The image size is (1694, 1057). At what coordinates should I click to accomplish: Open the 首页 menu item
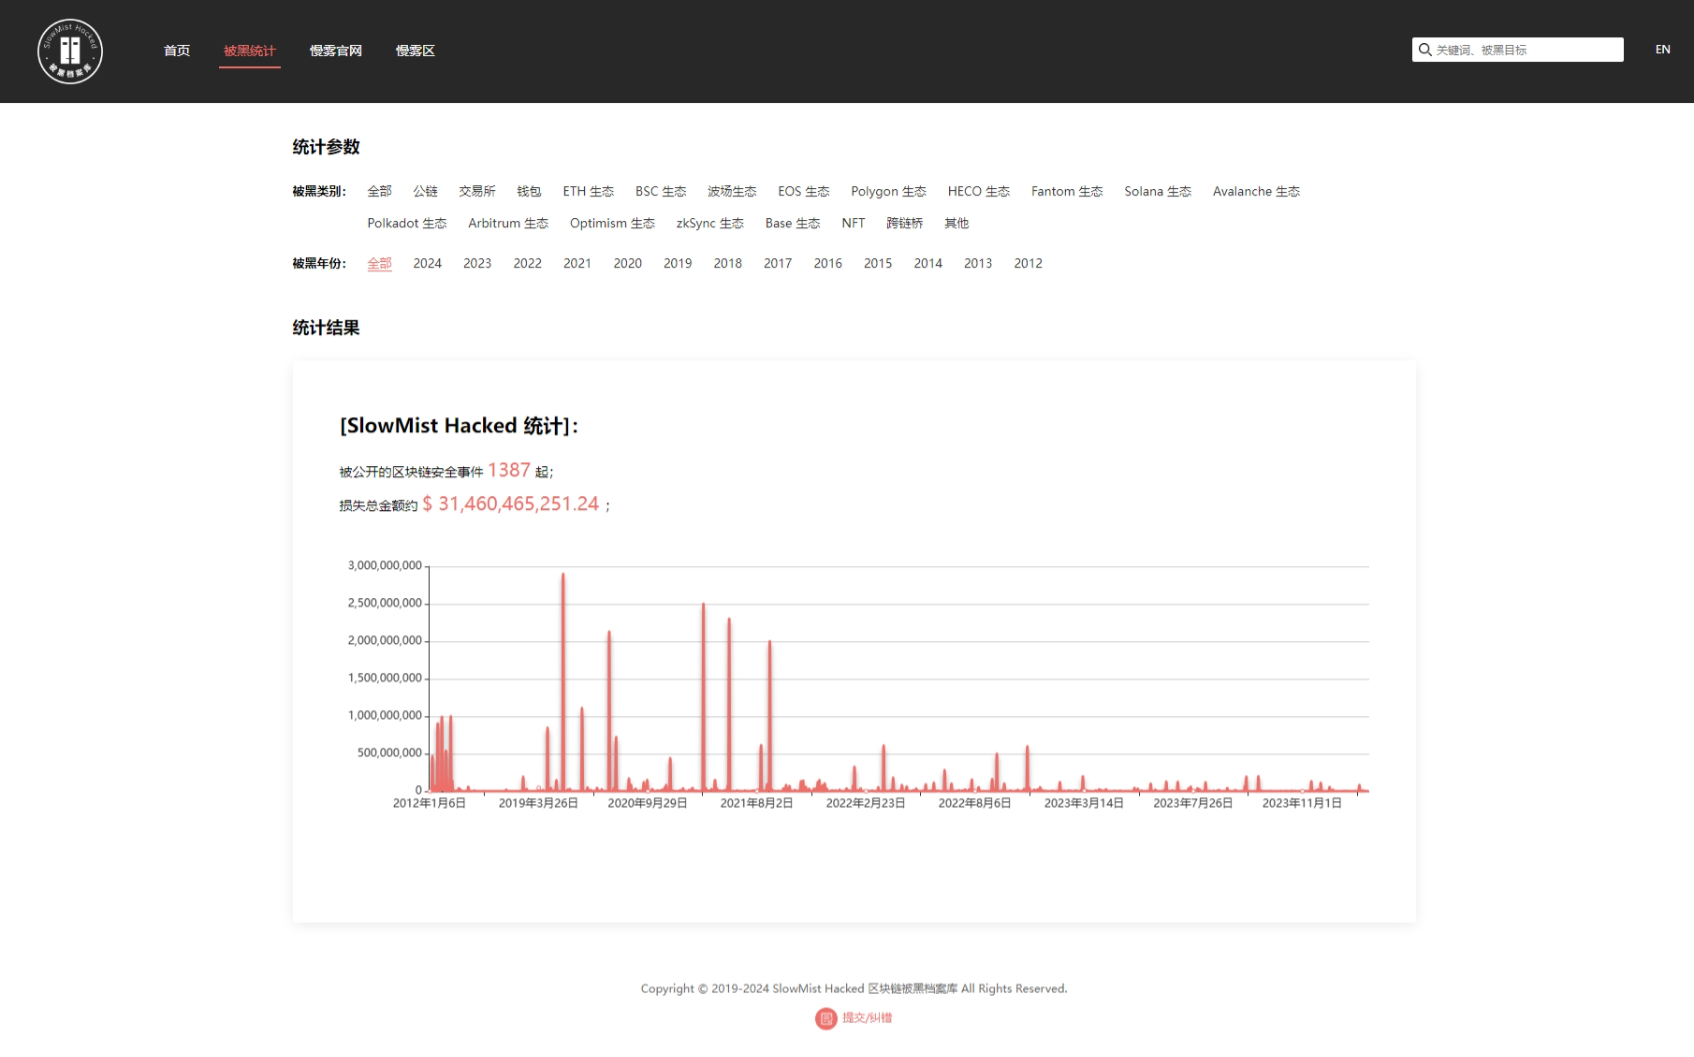tap(176, 51)
